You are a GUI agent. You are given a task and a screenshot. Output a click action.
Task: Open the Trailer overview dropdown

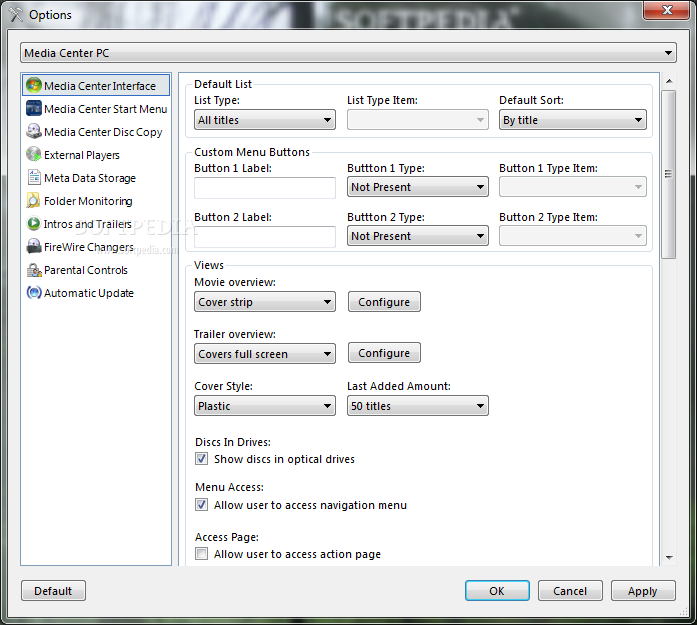tap(265, 354)
